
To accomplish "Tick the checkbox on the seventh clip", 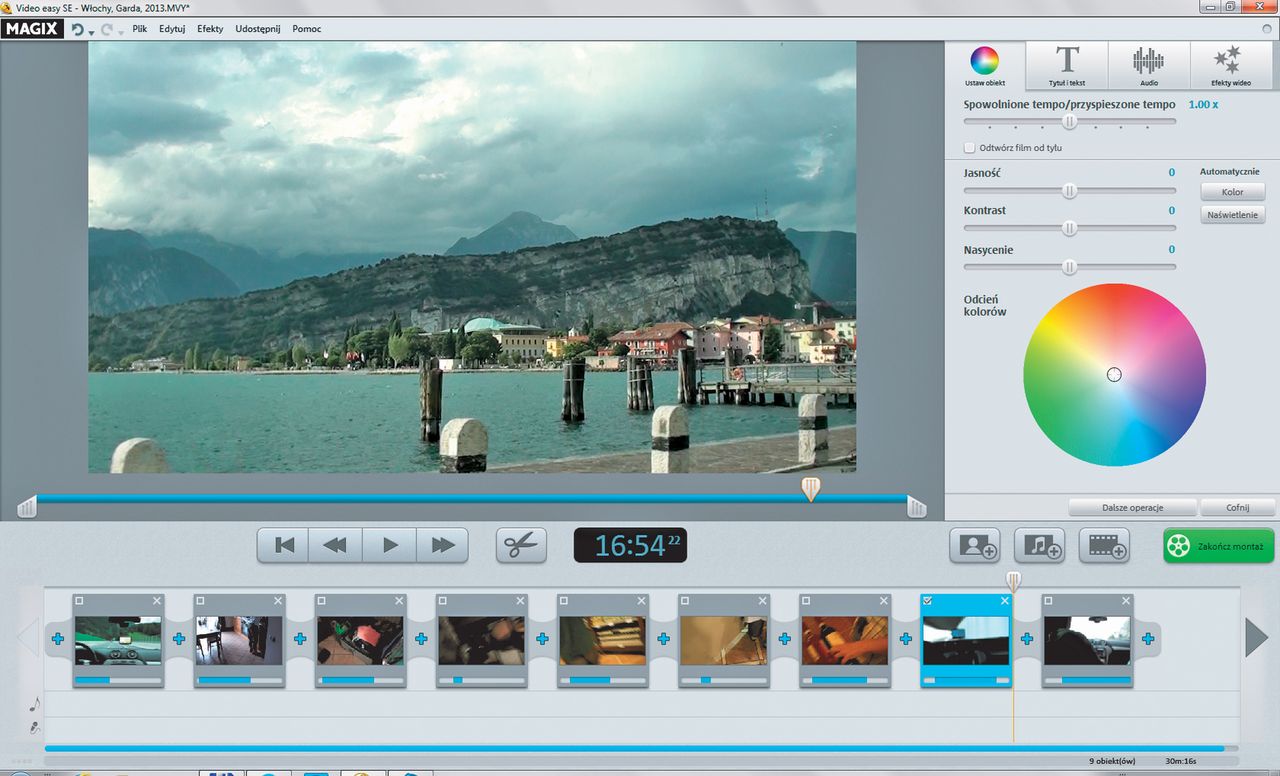I will 808,600.
